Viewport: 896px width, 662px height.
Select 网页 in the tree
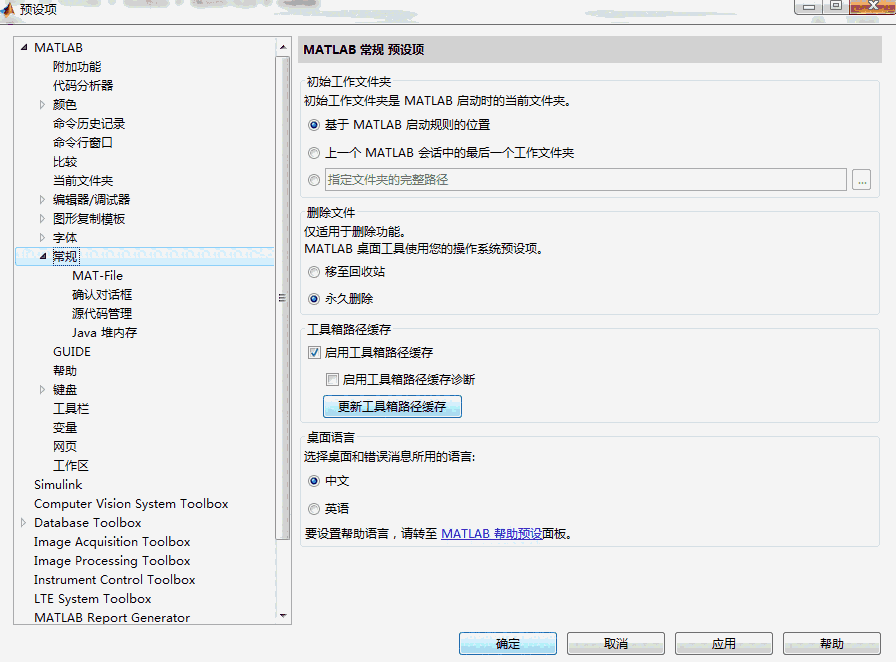[x=65, y=446]
